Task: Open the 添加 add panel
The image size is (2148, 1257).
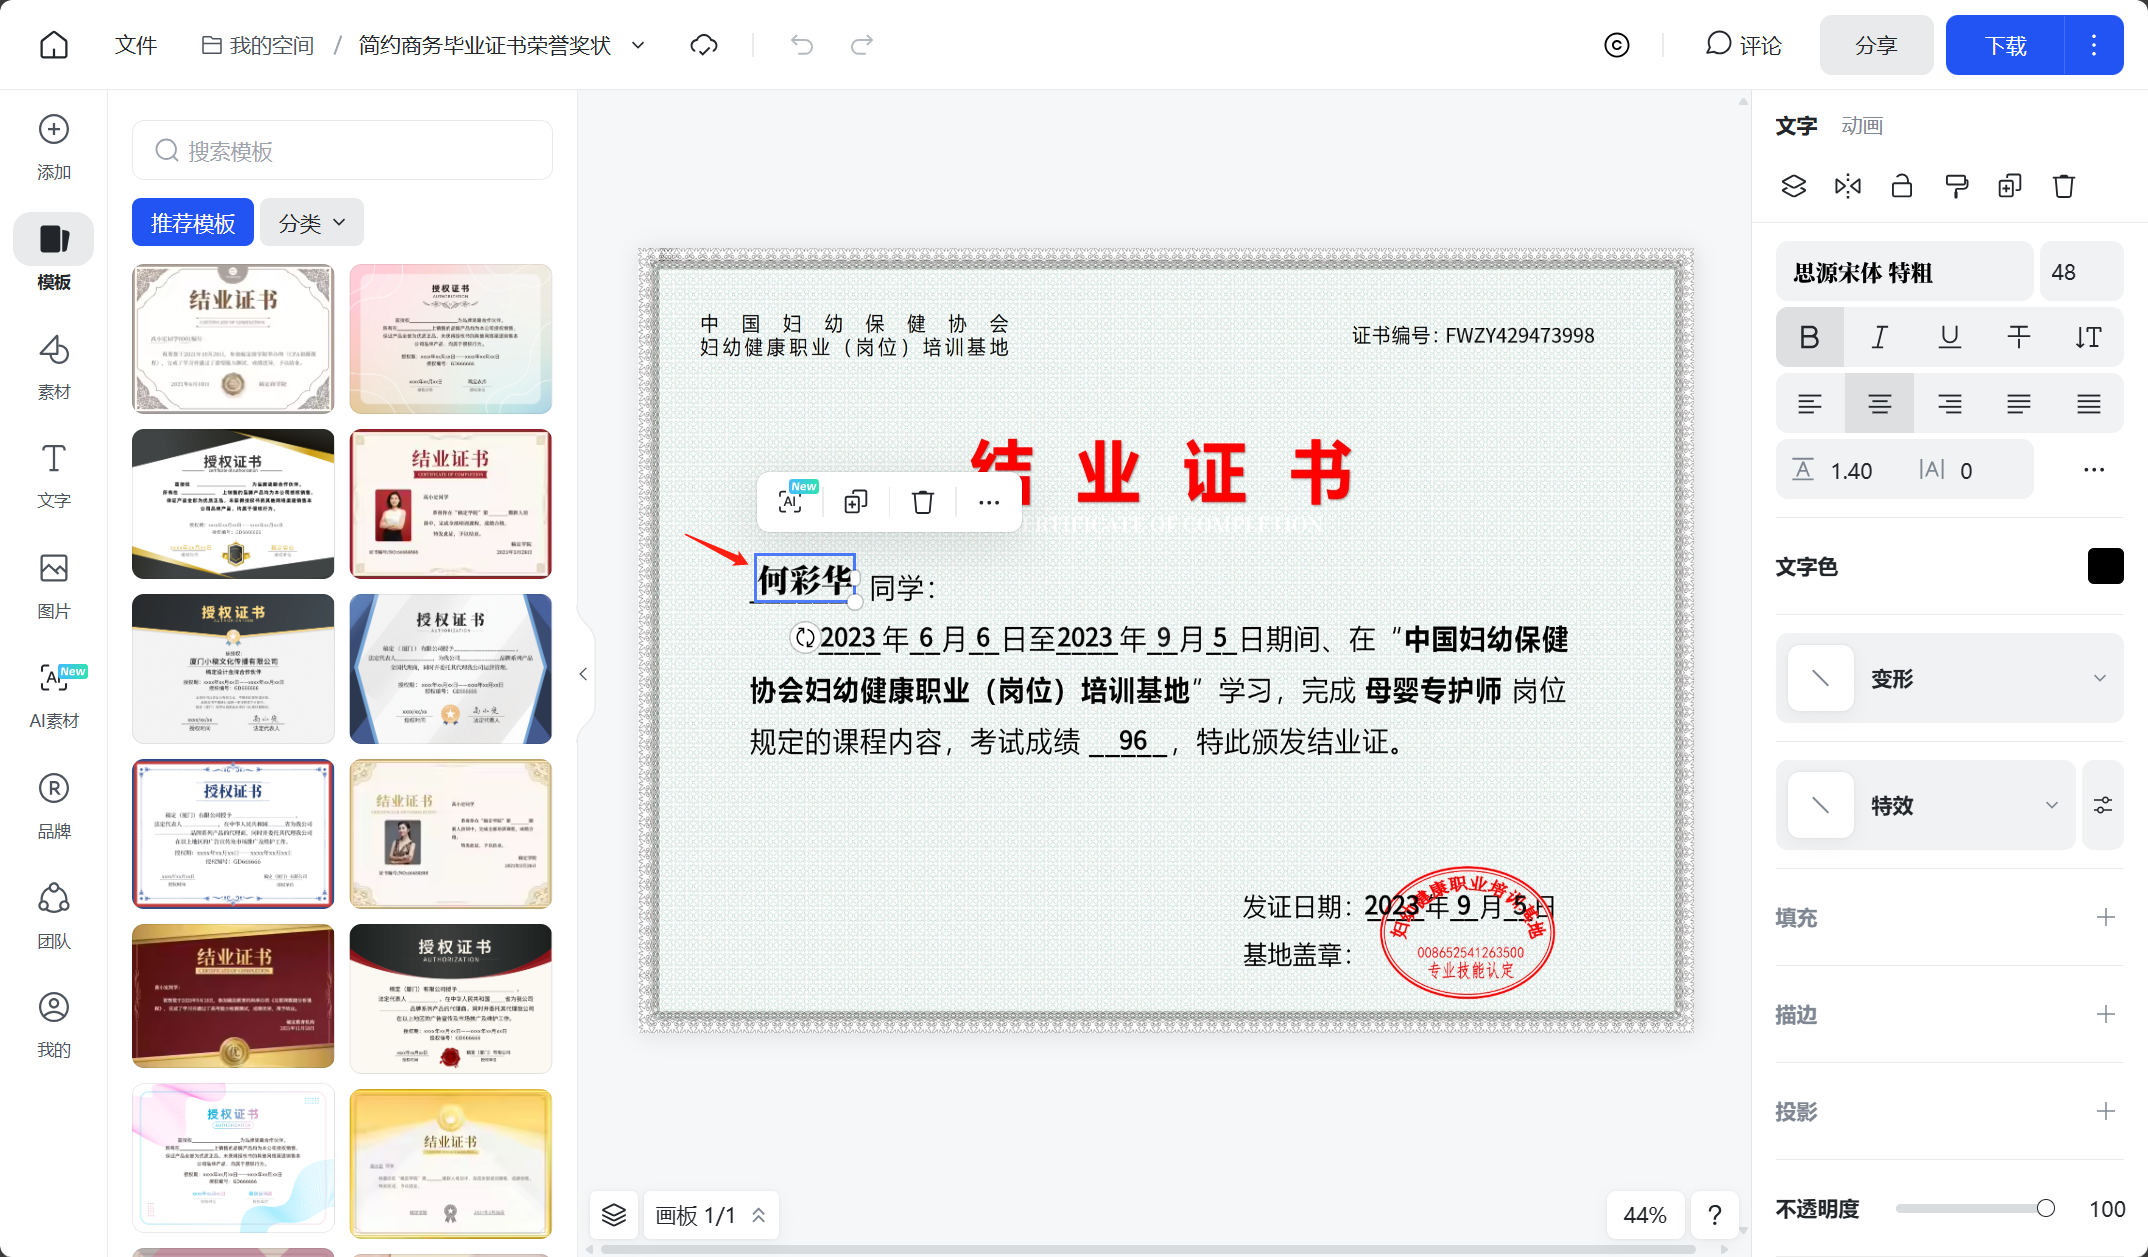Action: point(54,147)
